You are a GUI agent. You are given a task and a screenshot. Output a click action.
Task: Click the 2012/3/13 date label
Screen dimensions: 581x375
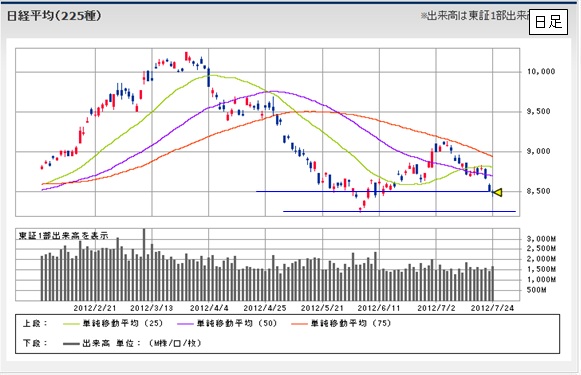[152, 308]
